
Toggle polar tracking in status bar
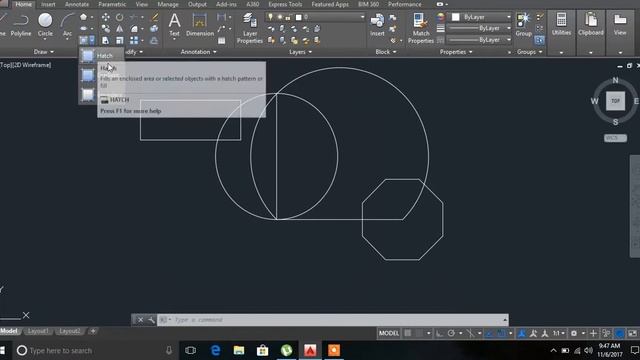pyautogui.click(x=451, y=333)
